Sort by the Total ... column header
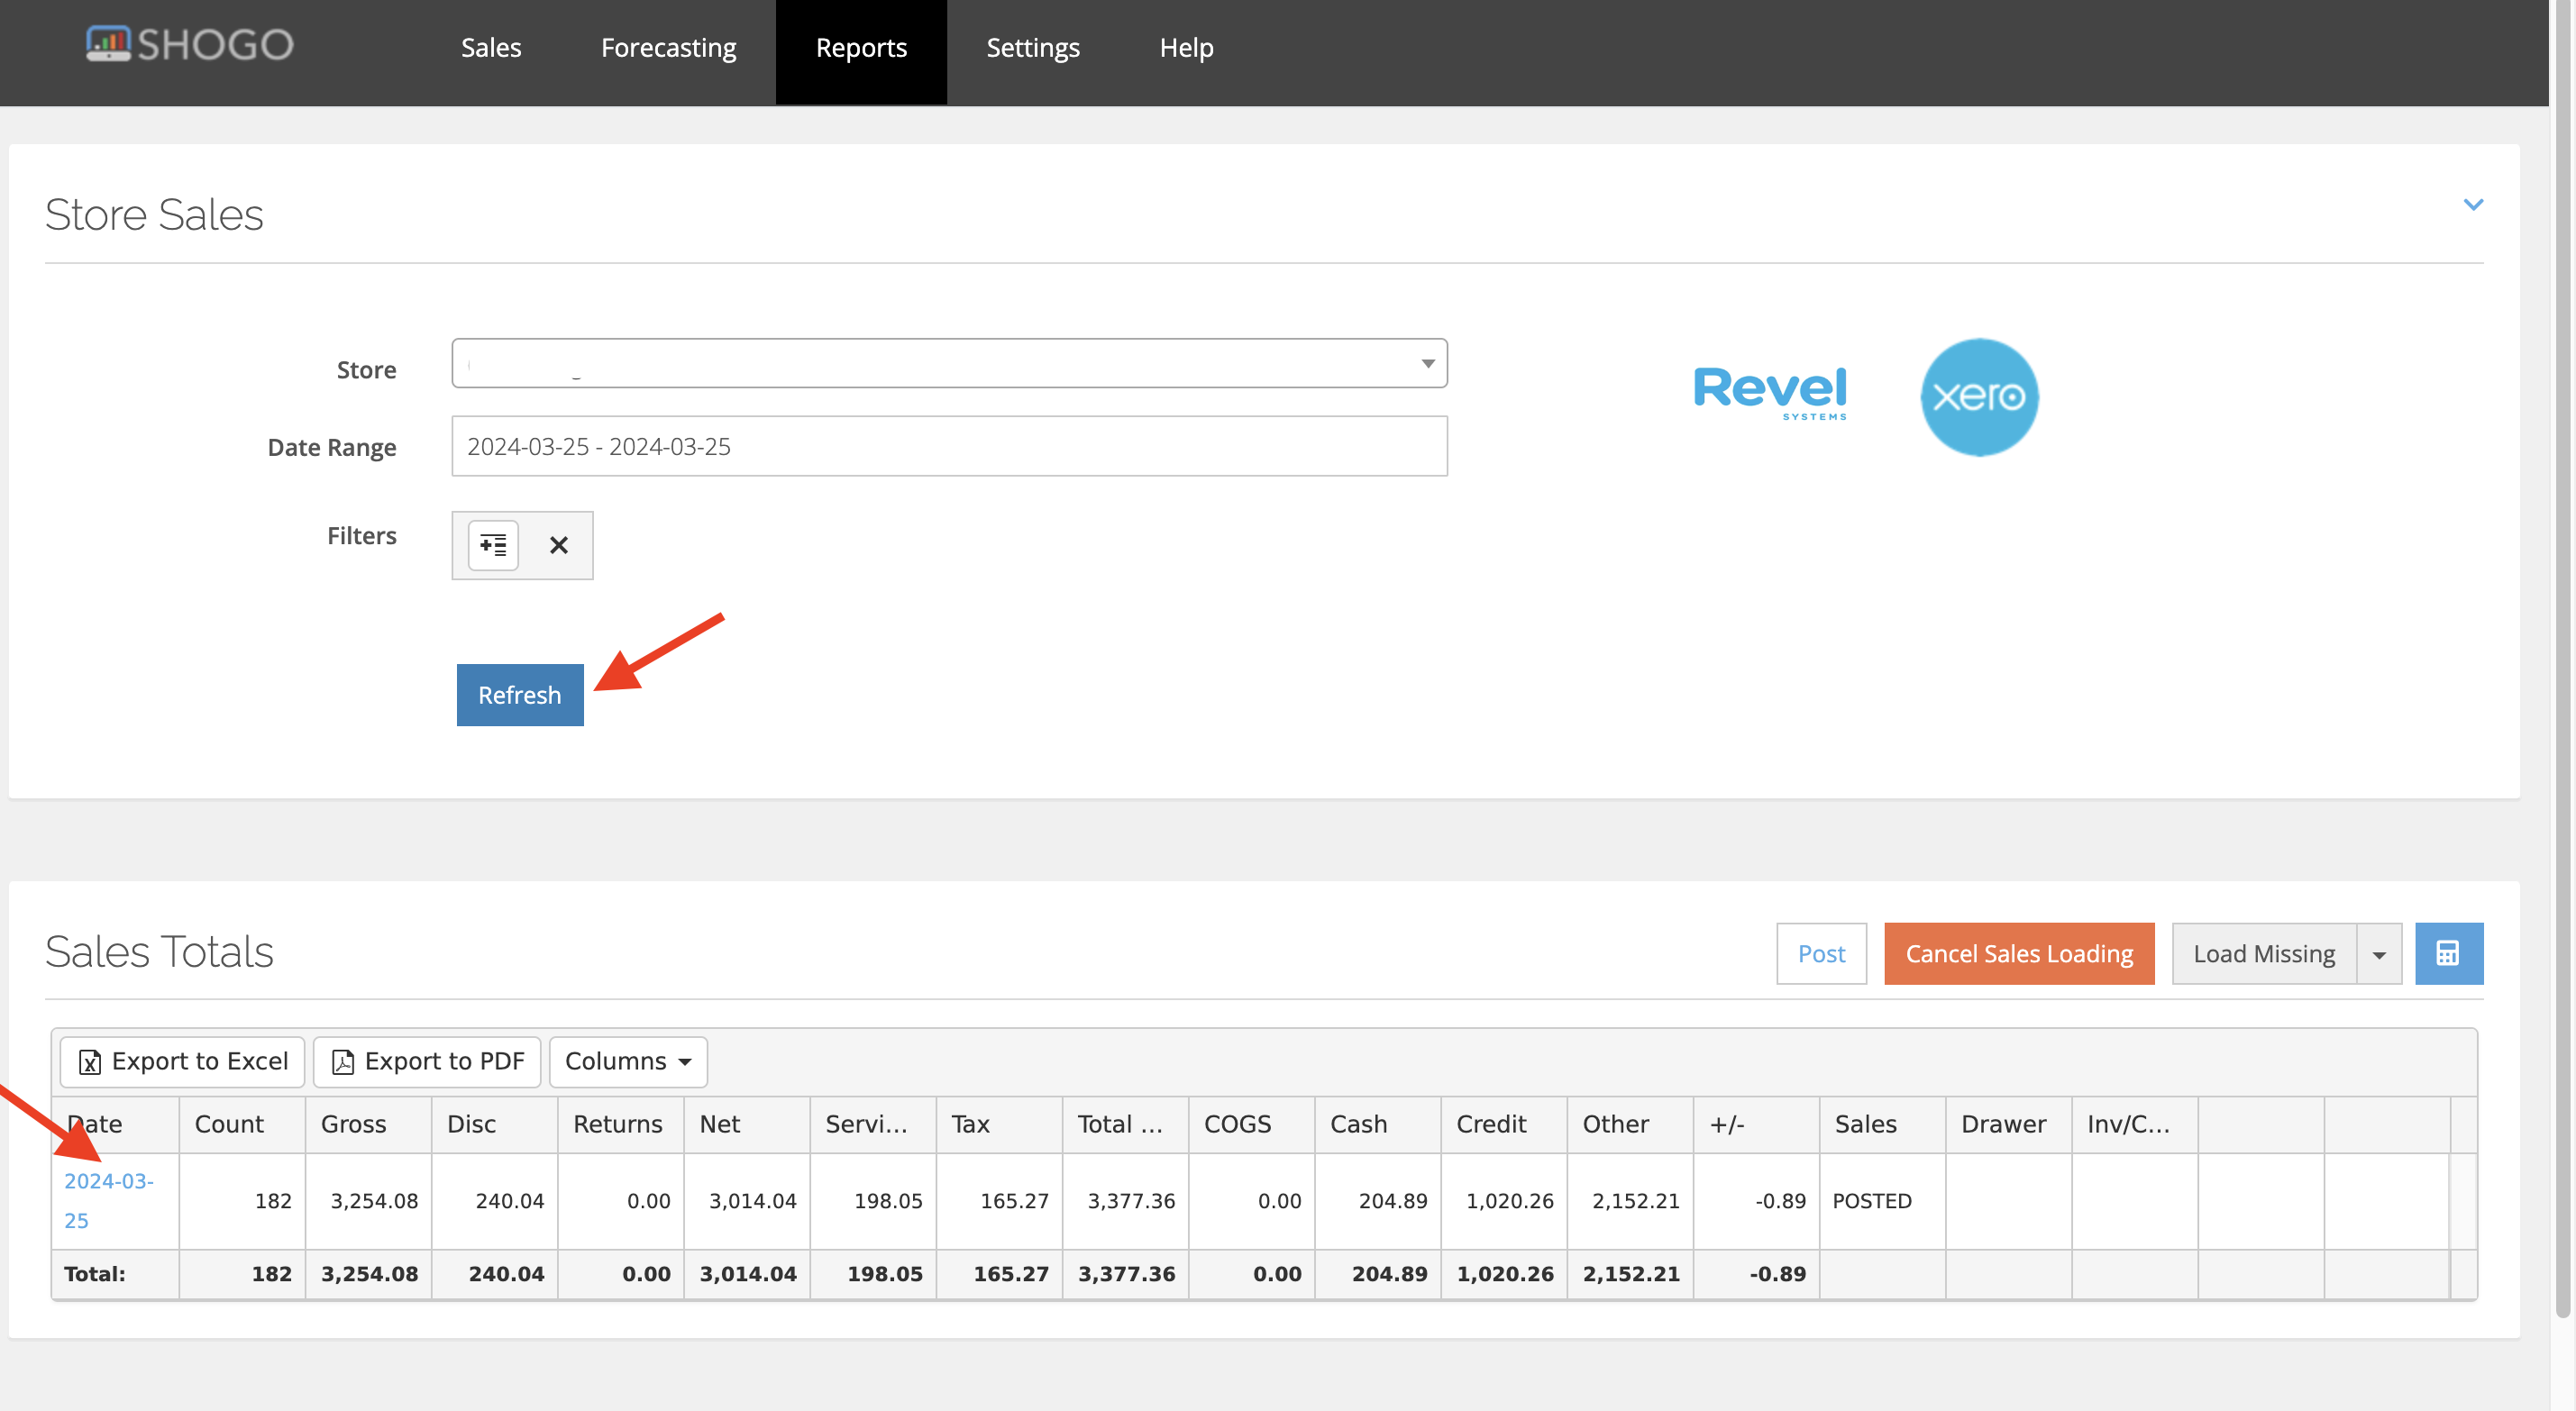This screenshot has width=2576, height=1411. click(x=1125, y=1125)
